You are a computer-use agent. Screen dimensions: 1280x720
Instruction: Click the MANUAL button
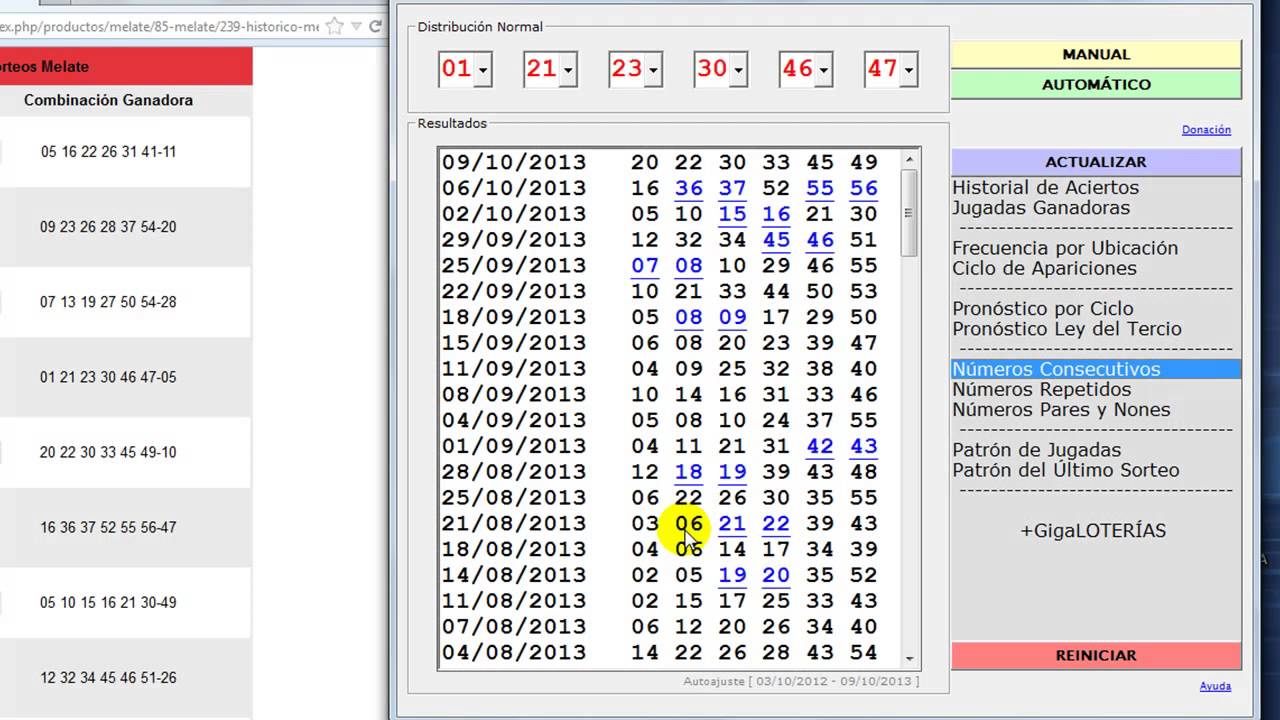tap(1096, 54)
